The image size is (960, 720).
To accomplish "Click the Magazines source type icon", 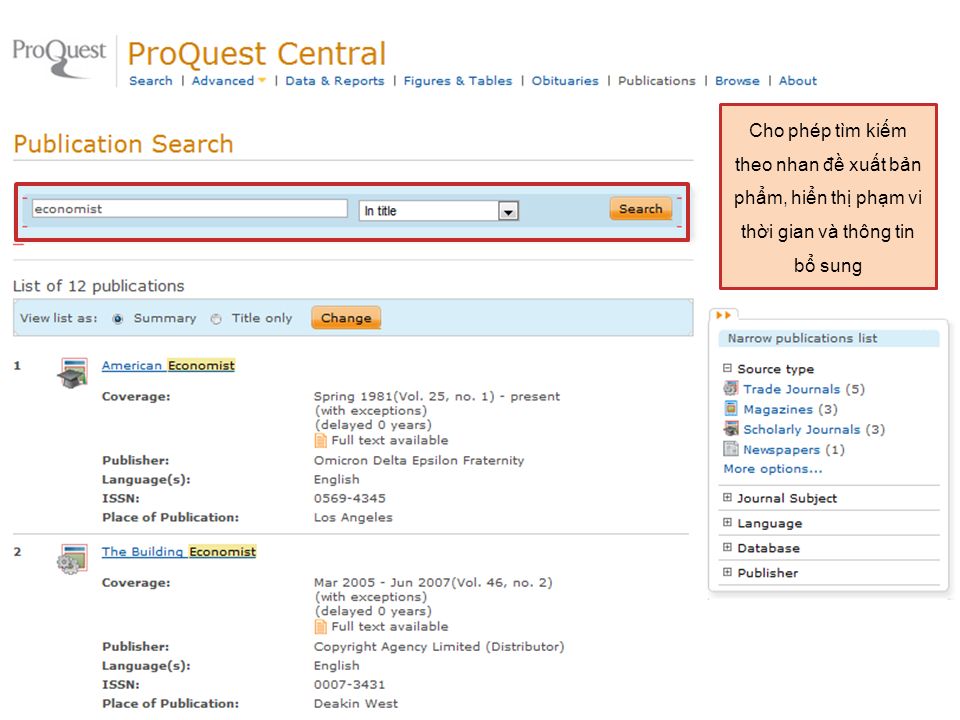I will click(730, 408).
